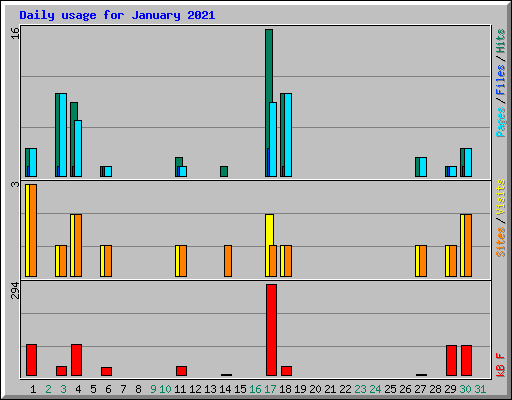Click the orange sites bar for day 1
The width and height of the screenshot is (512, 400).
click(33, 230)
